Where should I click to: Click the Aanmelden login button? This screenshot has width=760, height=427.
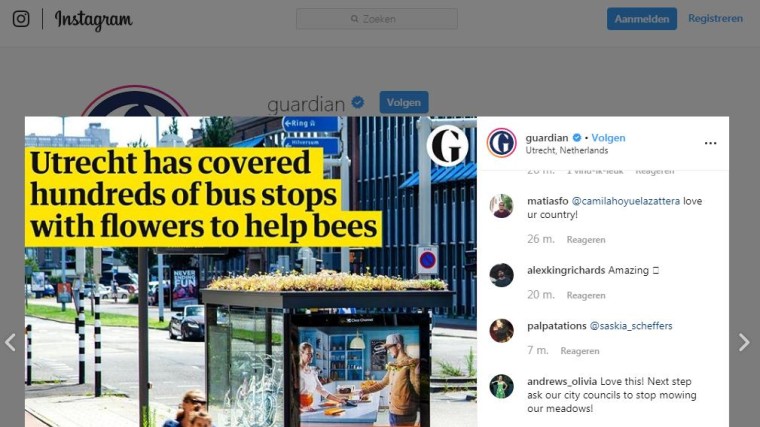tap(642, 19)
